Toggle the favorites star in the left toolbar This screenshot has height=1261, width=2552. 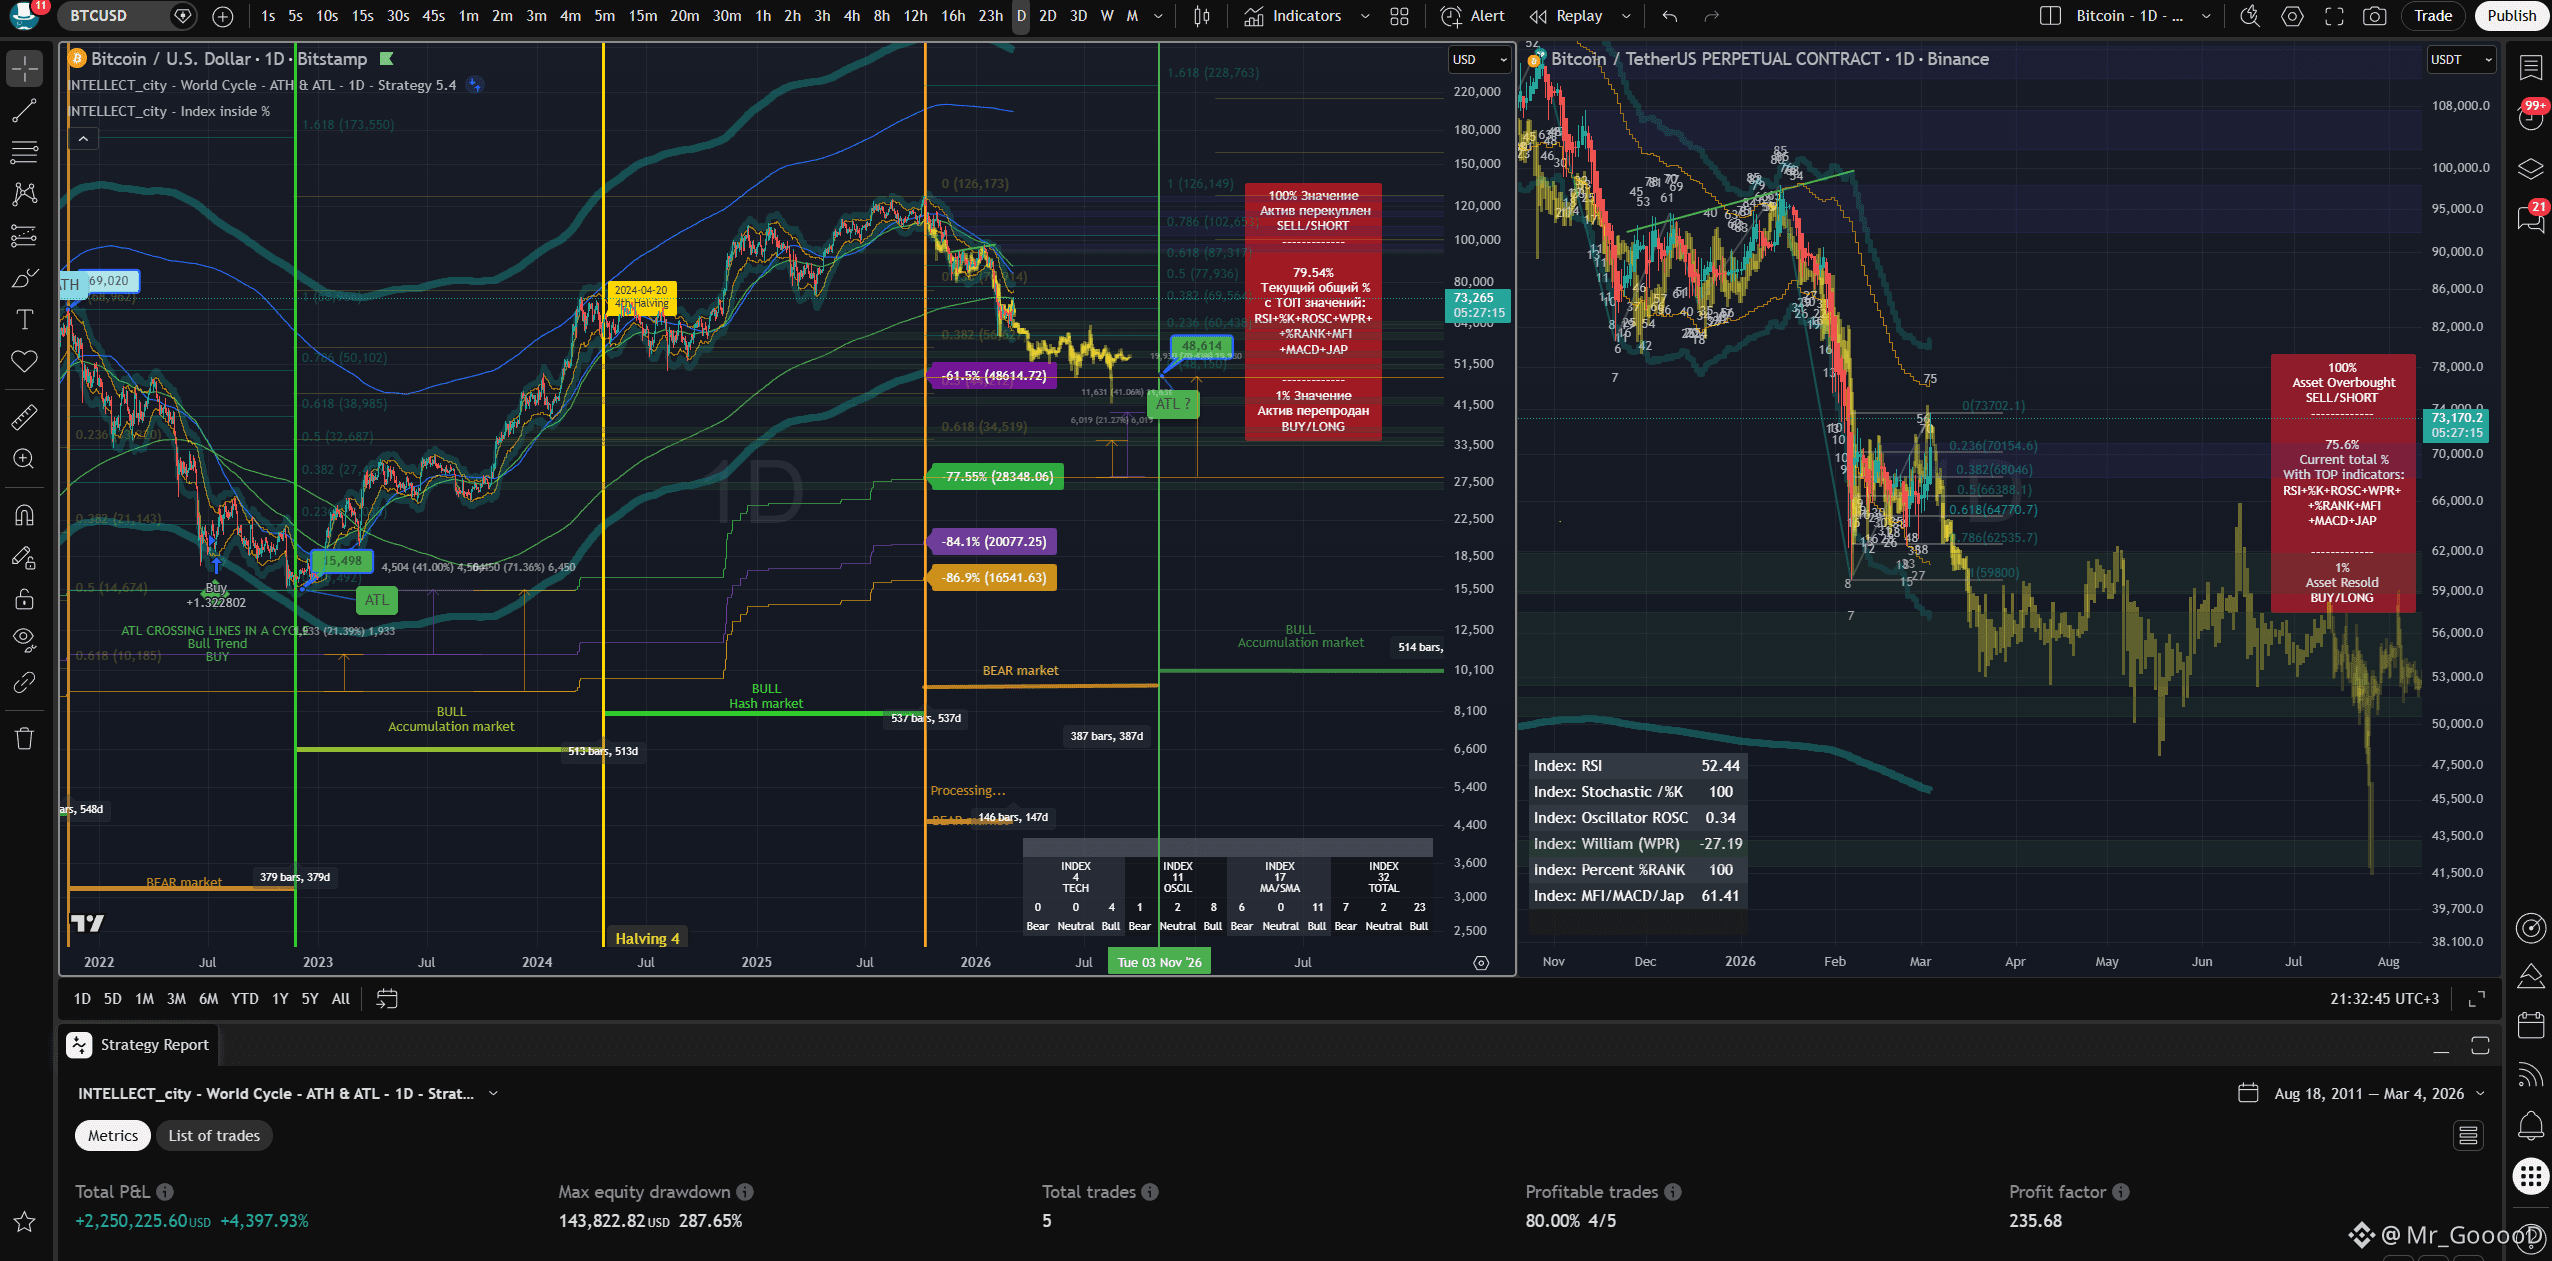coord(24,1222)
